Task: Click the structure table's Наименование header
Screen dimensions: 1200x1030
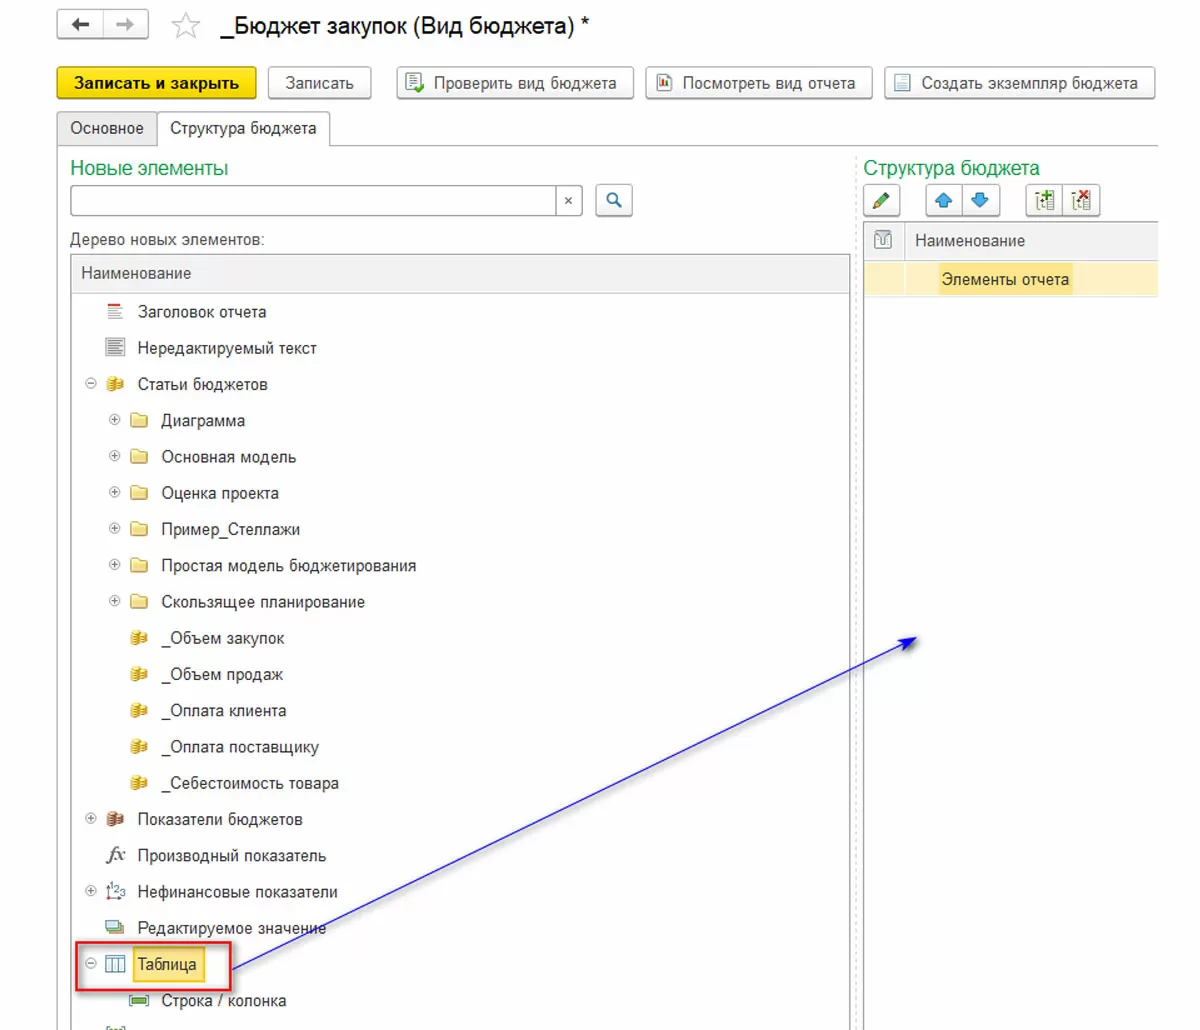Action: [1030, 240]
